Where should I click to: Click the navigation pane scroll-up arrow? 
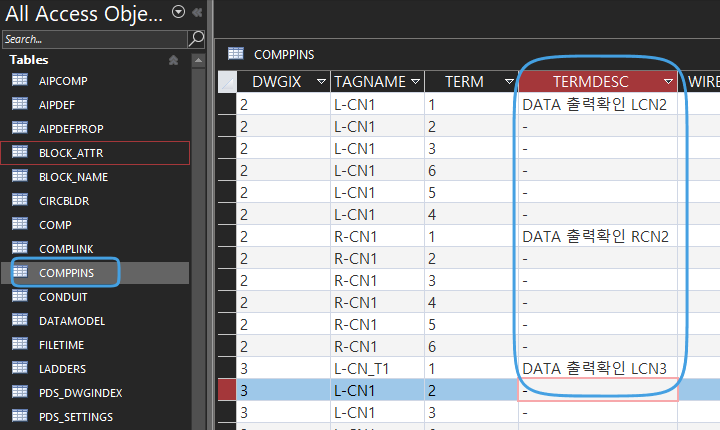point(198,61)
